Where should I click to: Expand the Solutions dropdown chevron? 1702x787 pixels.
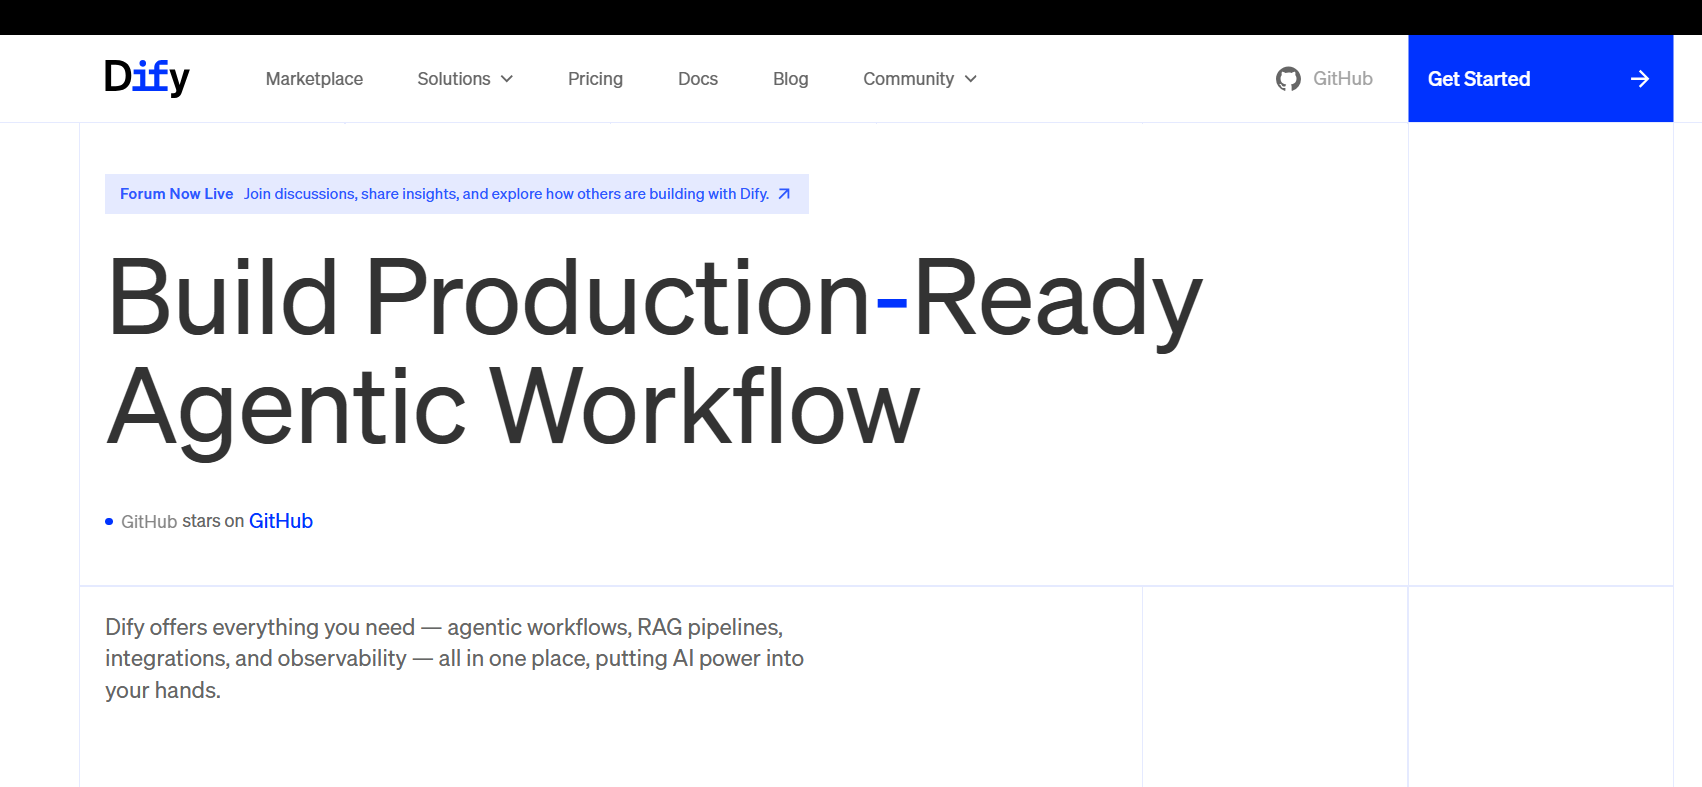(x=507, y=79)
